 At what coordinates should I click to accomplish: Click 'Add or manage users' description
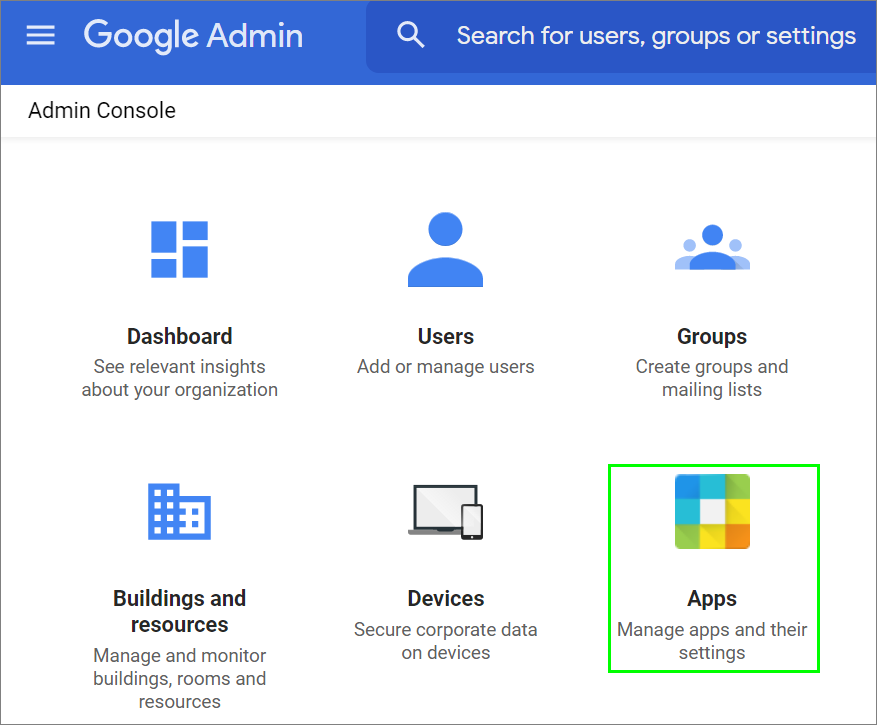pyautogui.click(x=446, y=366)
